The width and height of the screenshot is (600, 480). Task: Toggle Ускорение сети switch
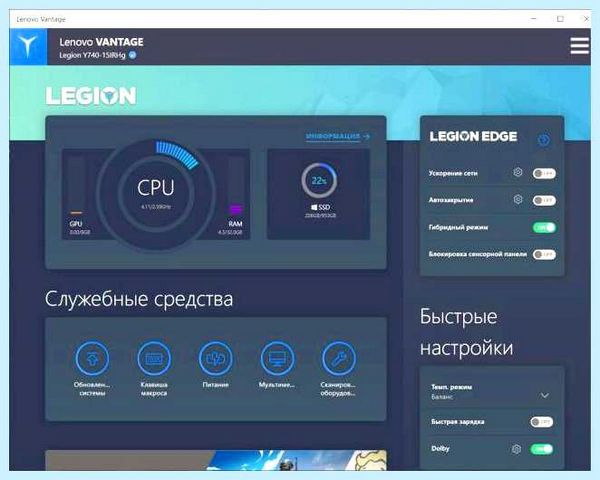(544, 173)
